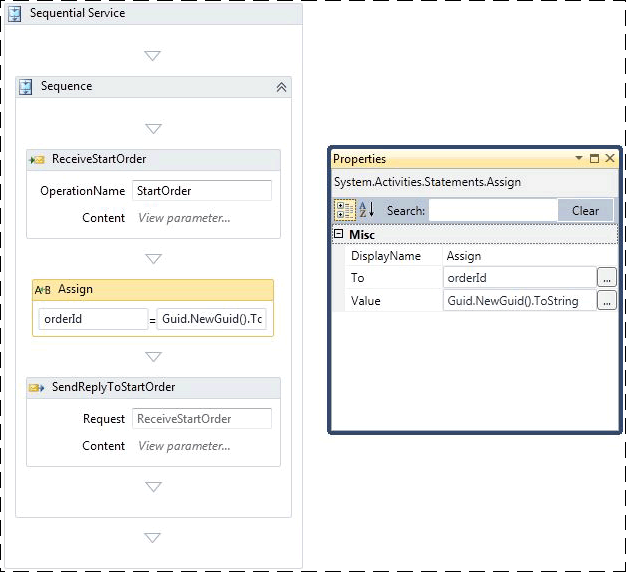
Task: Open View parameter link in ReceiveStartOrder
Action: coord(184,218)
